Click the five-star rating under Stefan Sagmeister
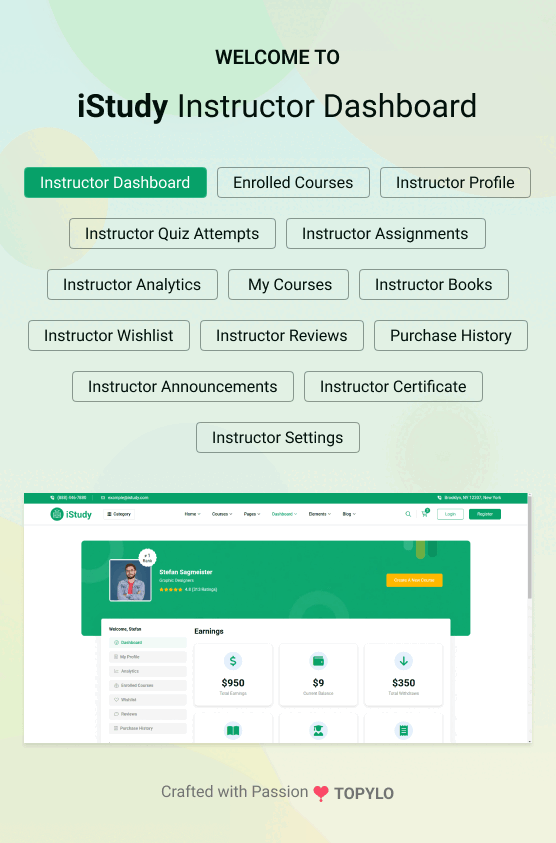556x843 pixels. click(170, 590)
